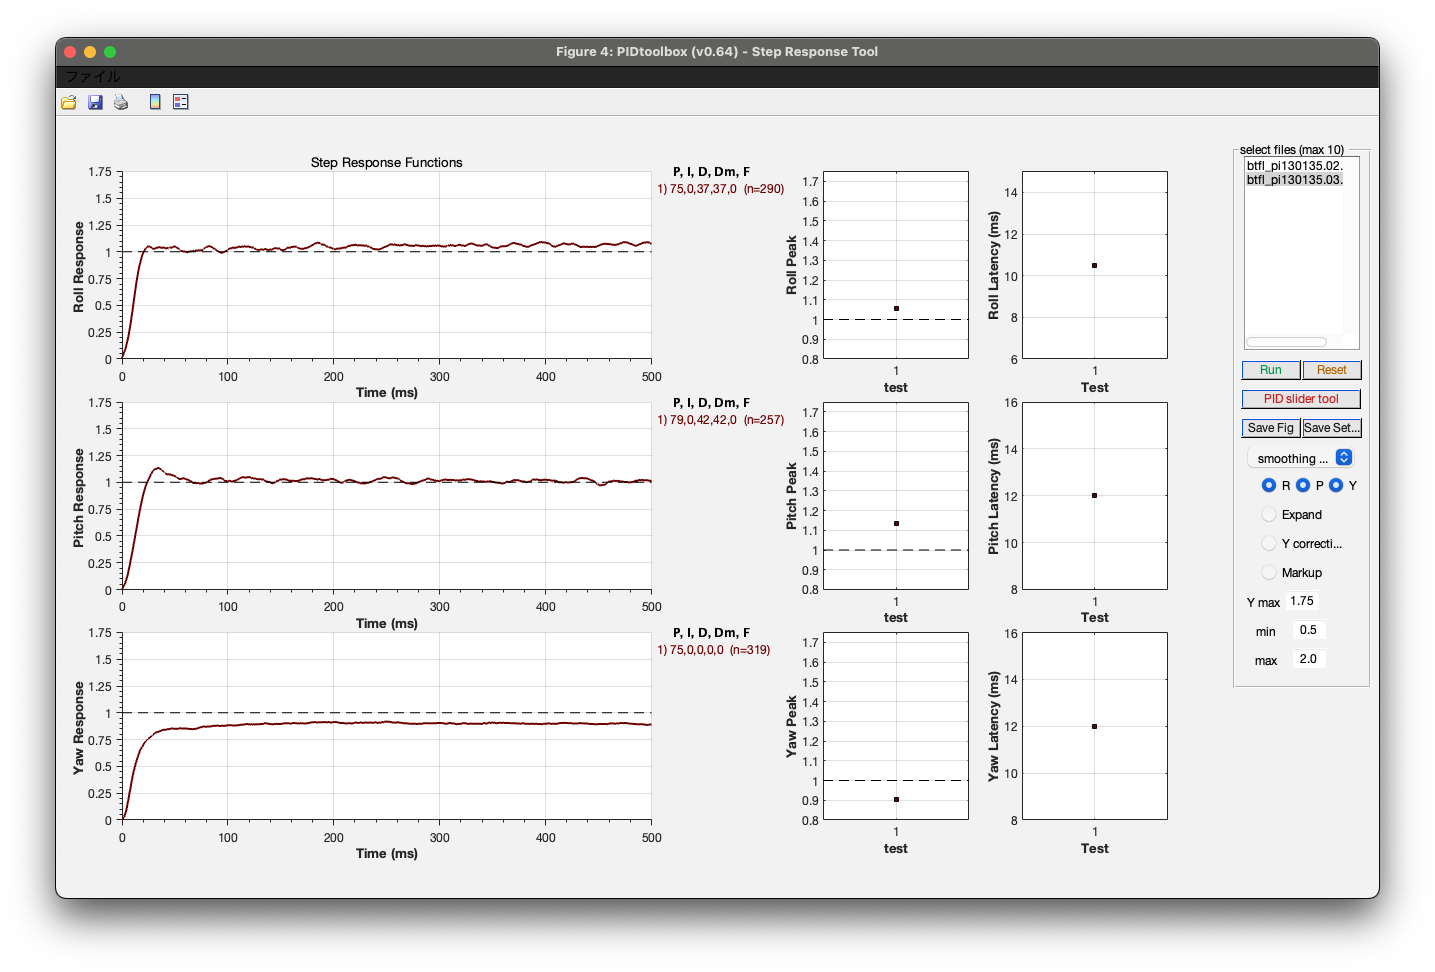Select file btfl_pi130135.02. in list

(1294, 166)
